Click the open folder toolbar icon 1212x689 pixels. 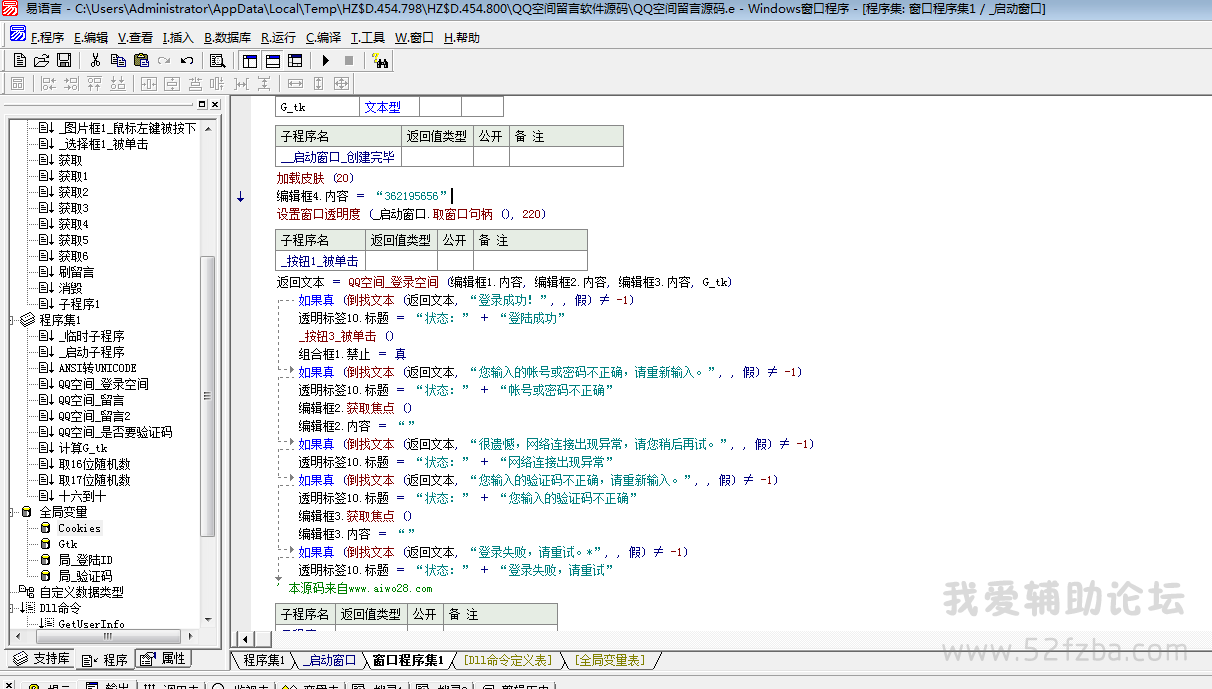click(x=41, y=60)
